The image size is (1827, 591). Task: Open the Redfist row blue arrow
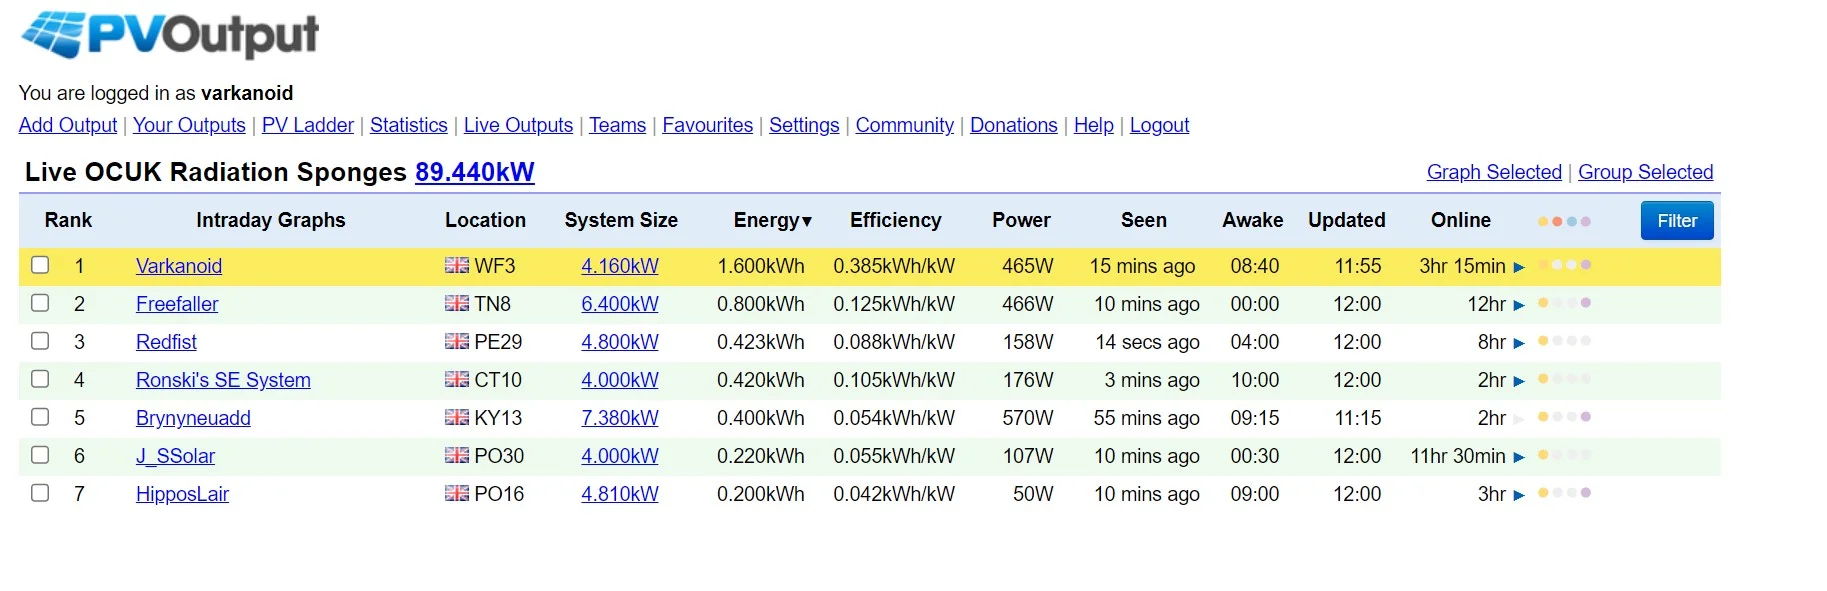[1519, 343]
